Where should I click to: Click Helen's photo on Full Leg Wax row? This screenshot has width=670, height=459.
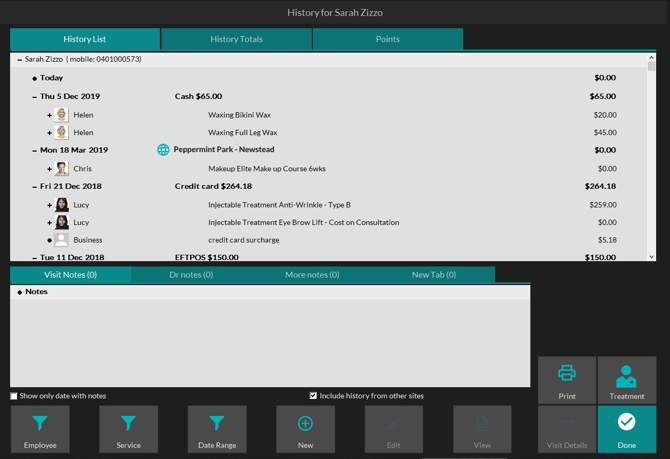(x=62, y=132)
